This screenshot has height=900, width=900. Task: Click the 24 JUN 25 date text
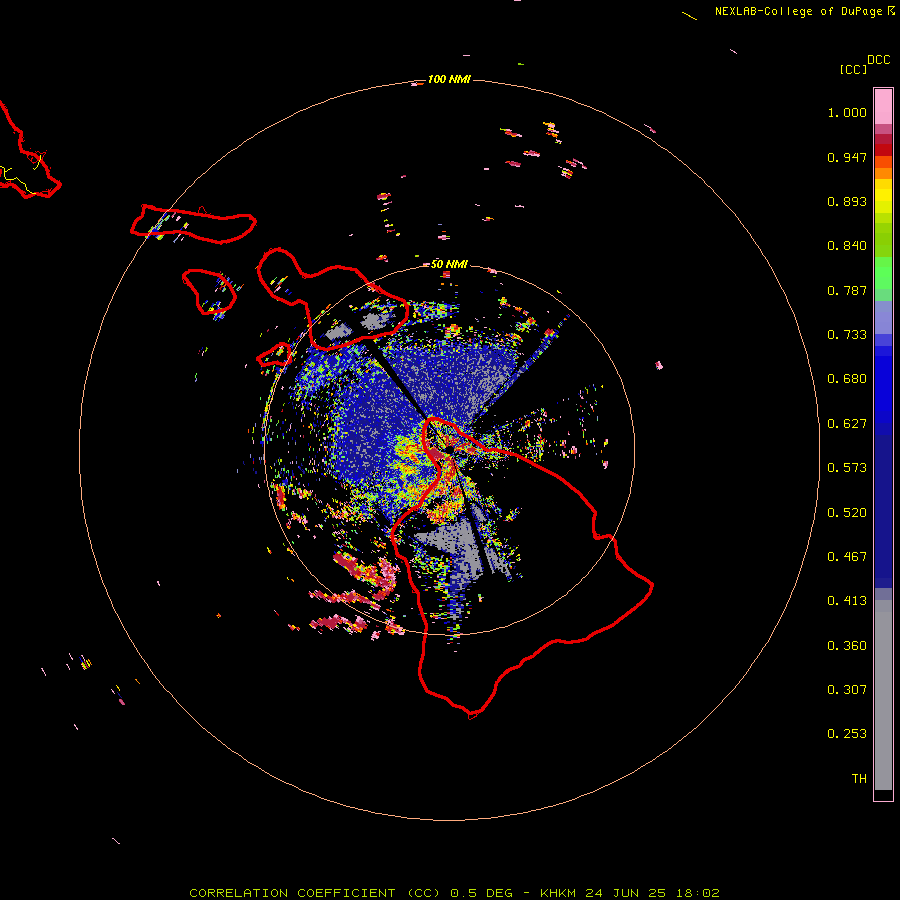tap(626, 893)
